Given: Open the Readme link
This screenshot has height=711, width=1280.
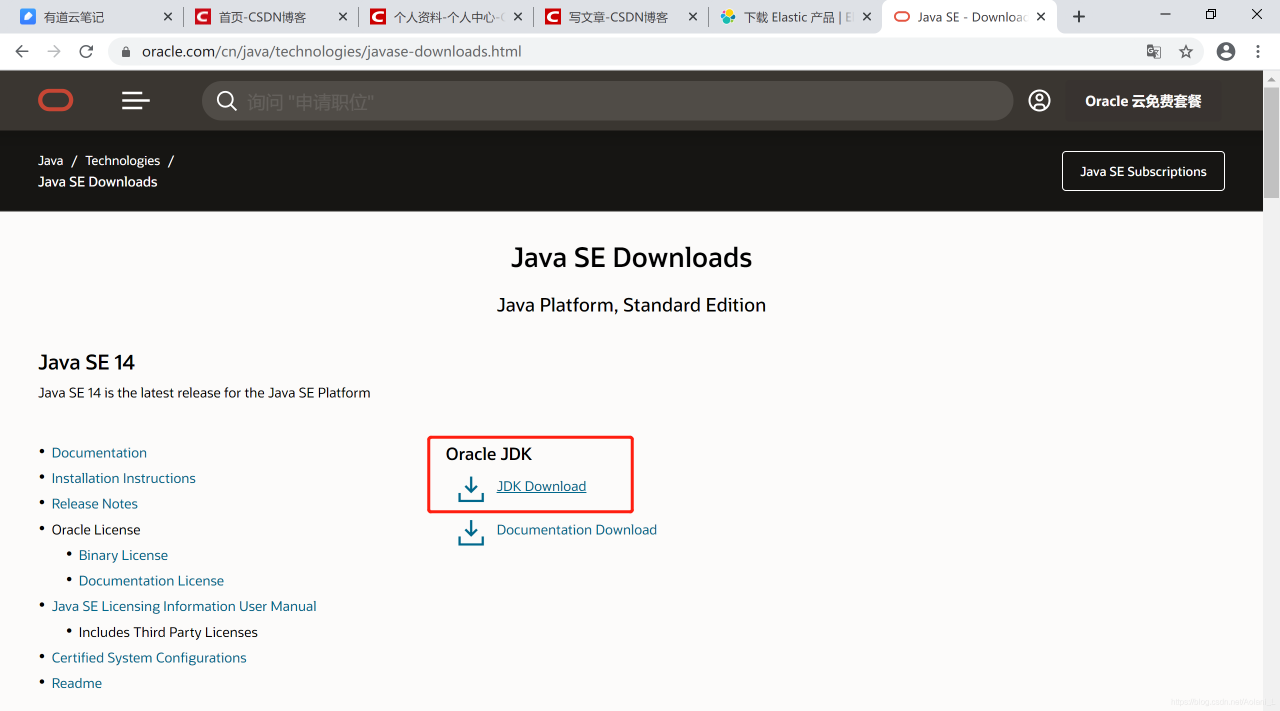Looking at the screenshot, I should click(77, 683).
